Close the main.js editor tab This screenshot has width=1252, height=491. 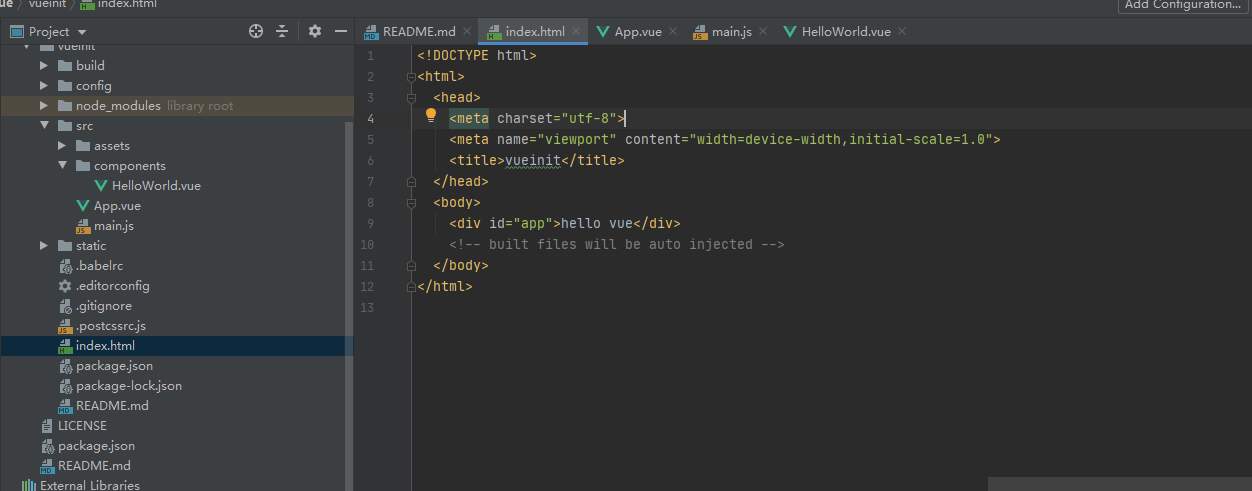[763, 32]
